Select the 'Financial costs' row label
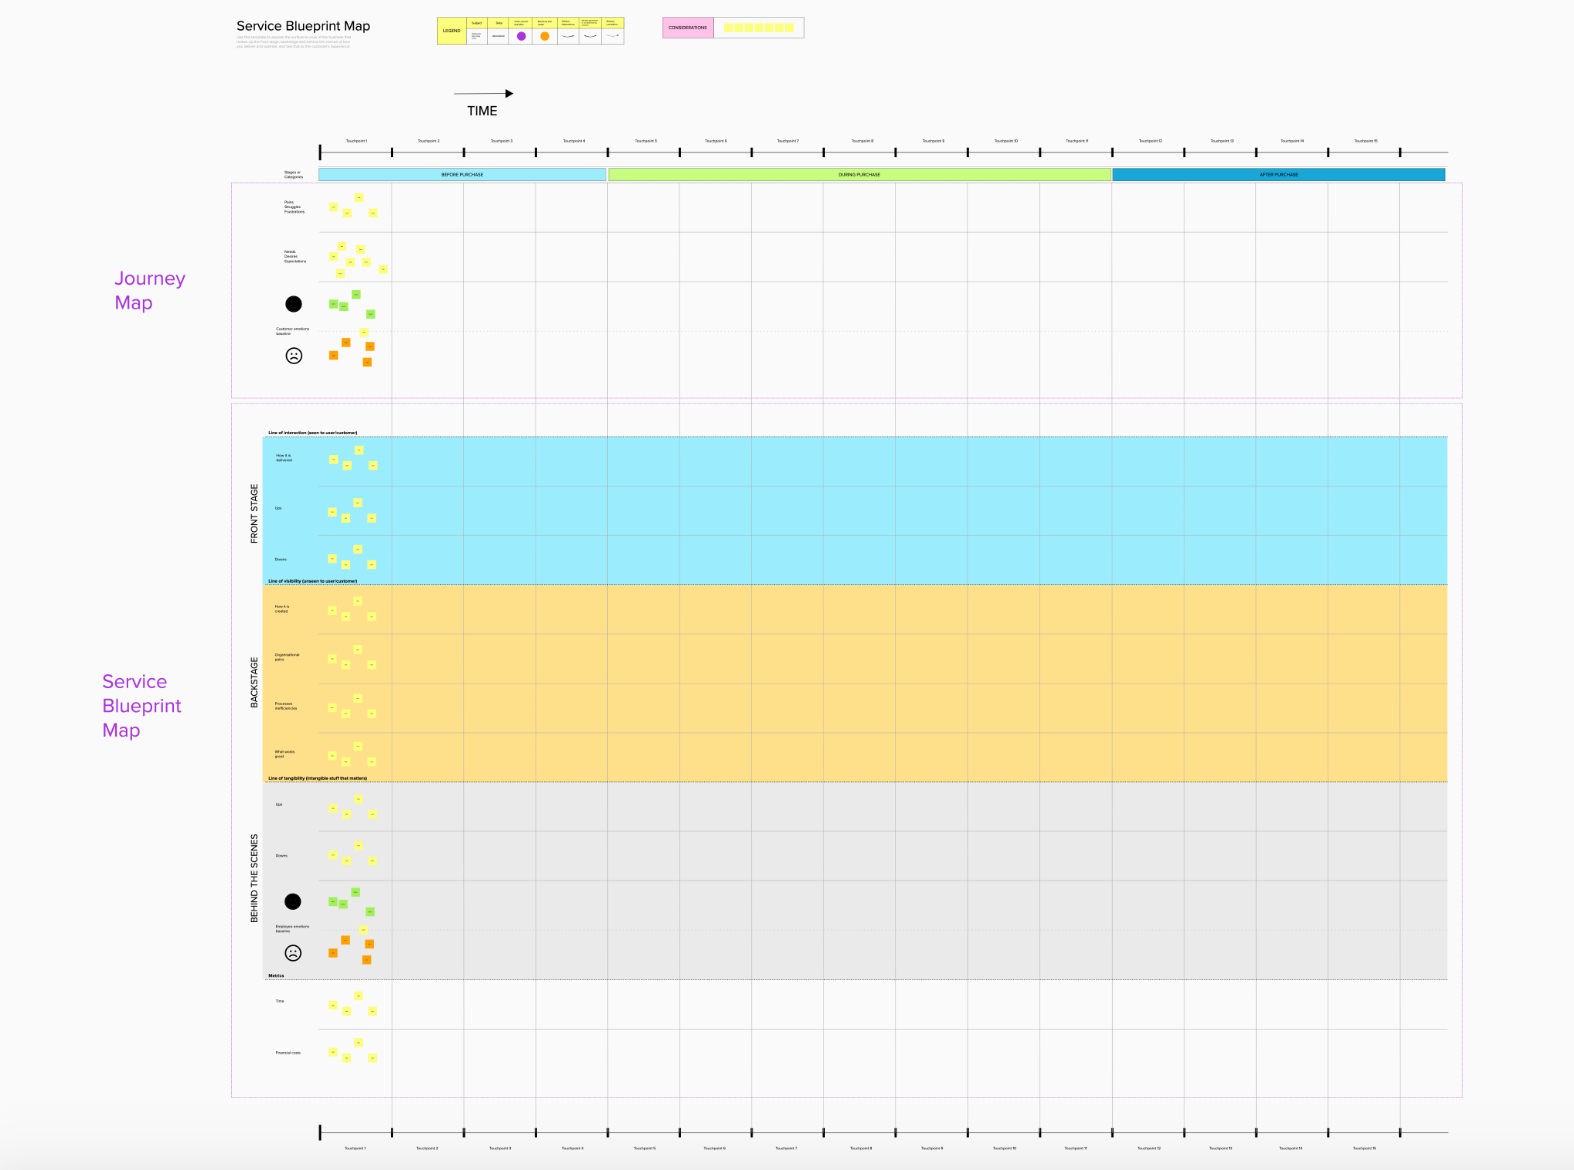The image size is (1574, 1170). [288, 1053]
